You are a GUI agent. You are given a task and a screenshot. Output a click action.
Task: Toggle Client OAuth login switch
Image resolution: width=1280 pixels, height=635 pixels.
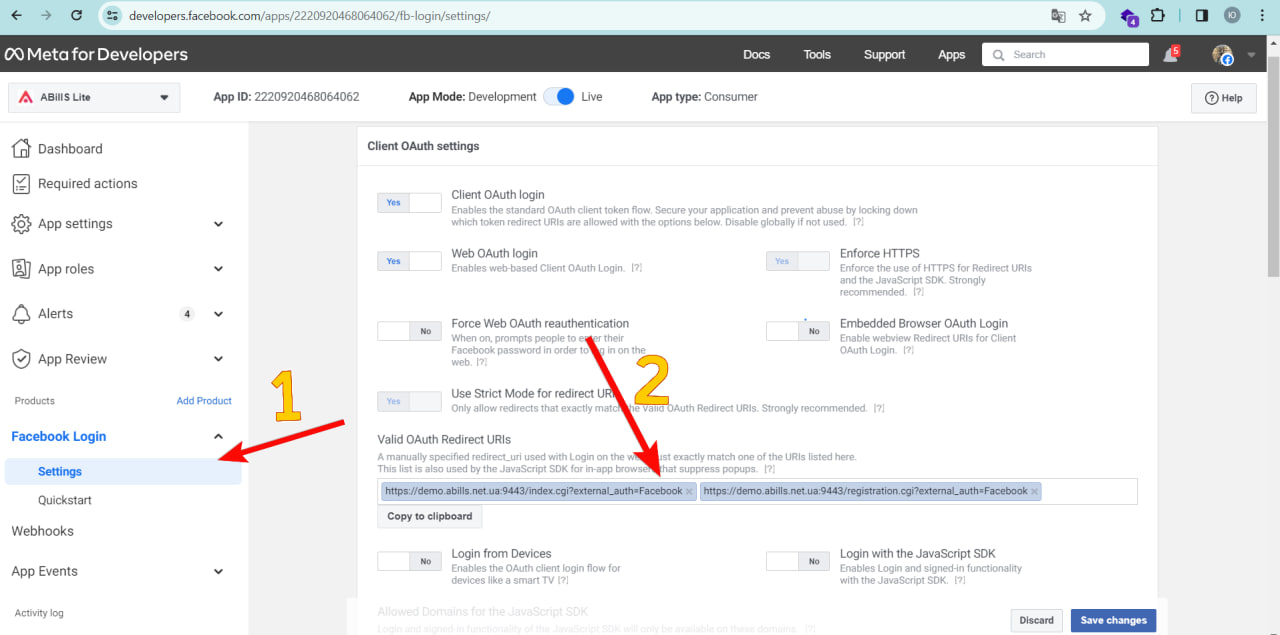point(408,203)
